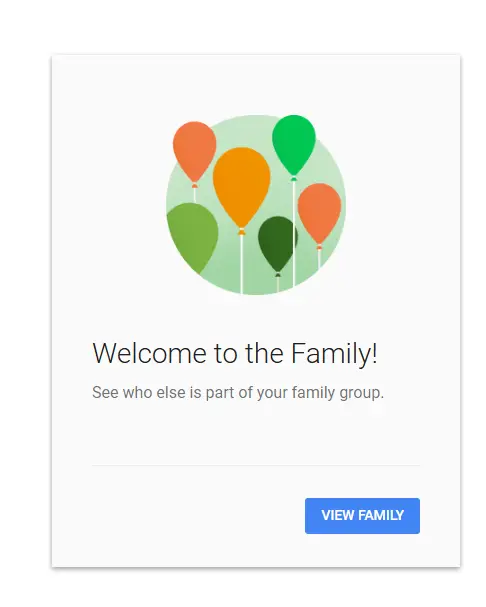Select the large orange center balloon

click(241, 187)
